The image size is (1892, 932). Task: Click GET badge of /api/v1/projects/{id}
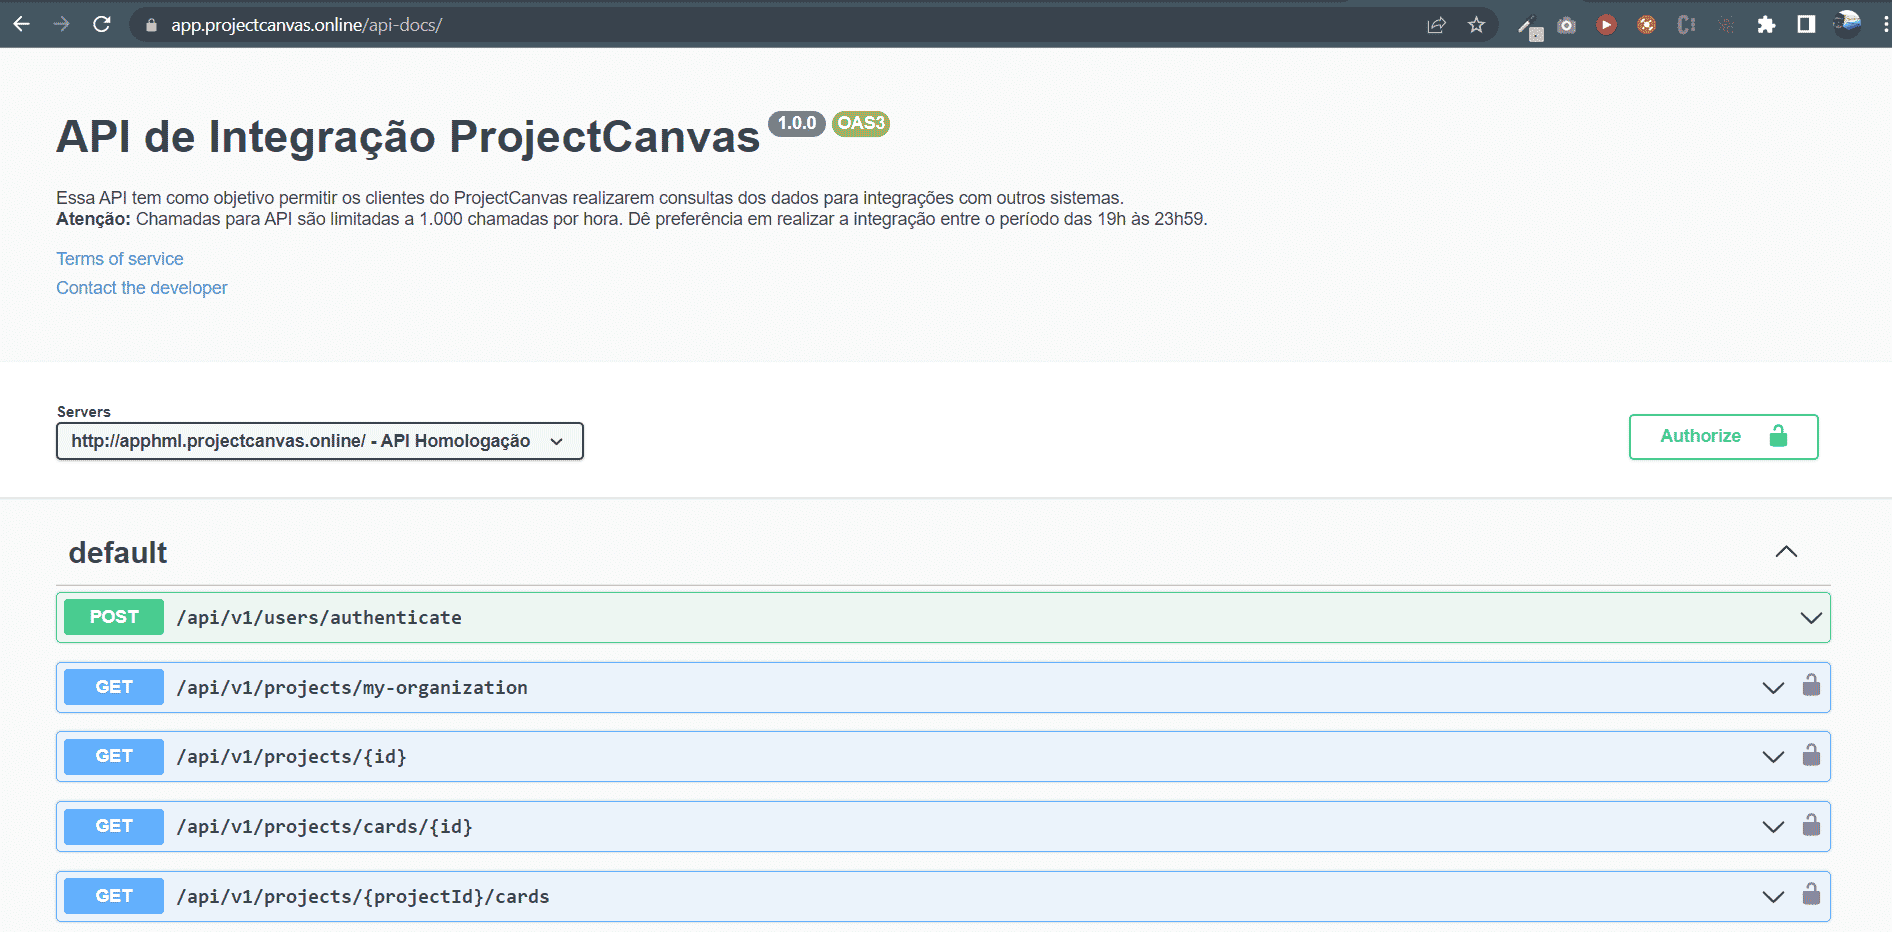114,756
